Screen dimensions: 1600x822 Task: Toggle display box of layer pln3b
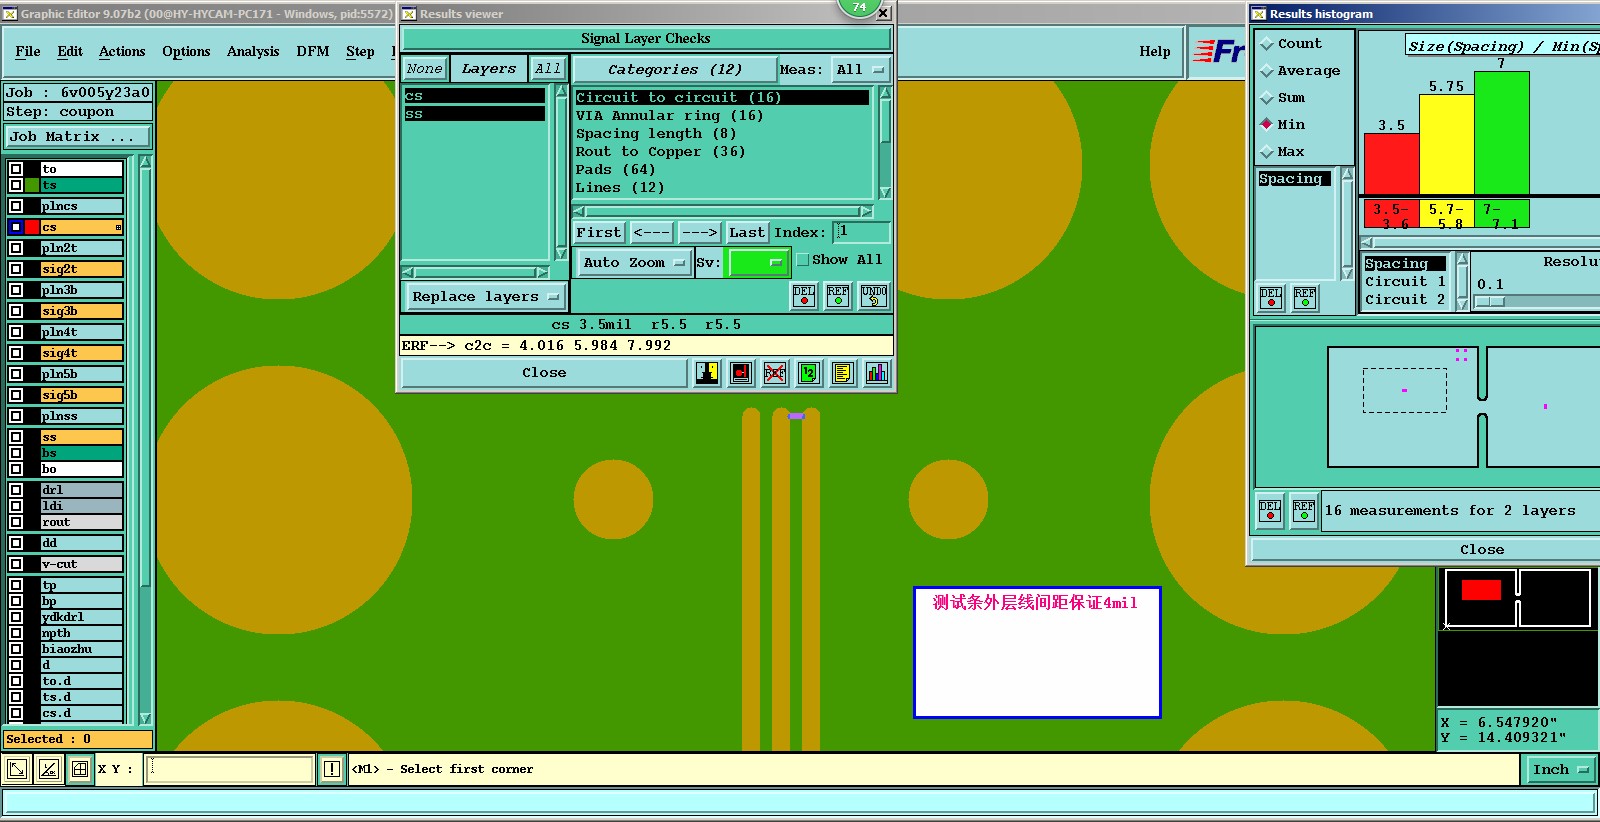16,290
